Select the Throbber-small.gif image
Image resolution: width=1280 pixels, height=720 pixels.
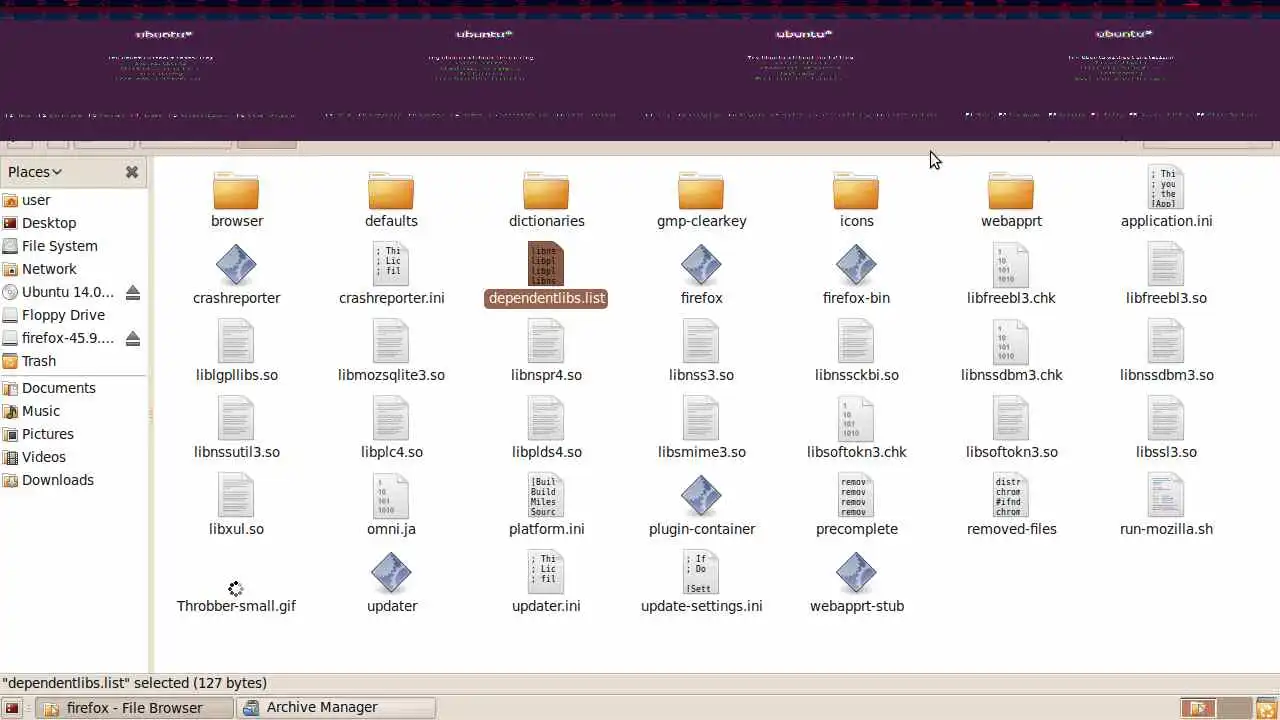pos(236,589)
